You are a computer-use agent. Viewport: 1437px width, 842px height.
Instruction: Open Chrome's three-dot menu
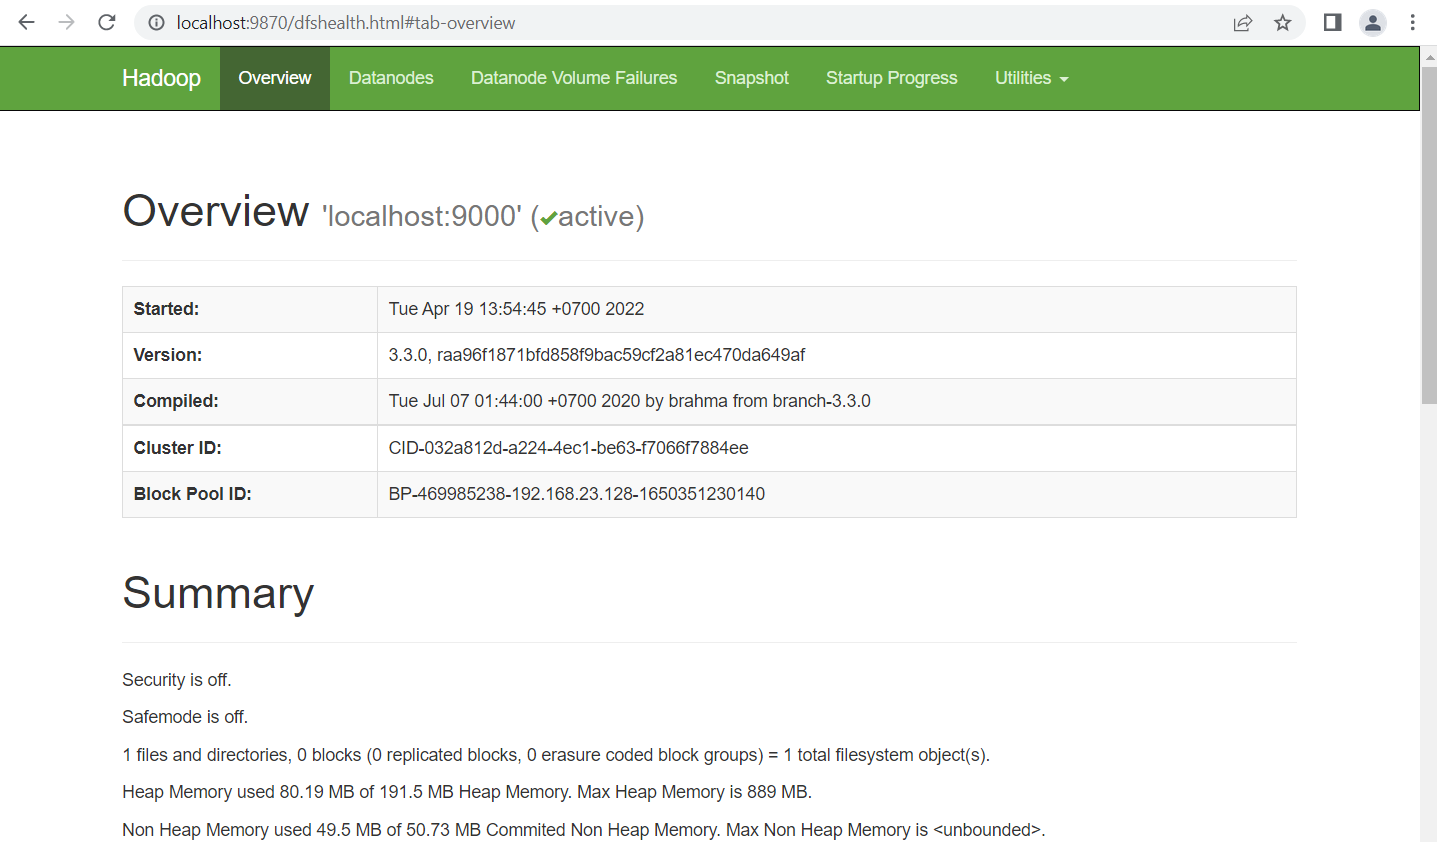(x=1412, y=22)
